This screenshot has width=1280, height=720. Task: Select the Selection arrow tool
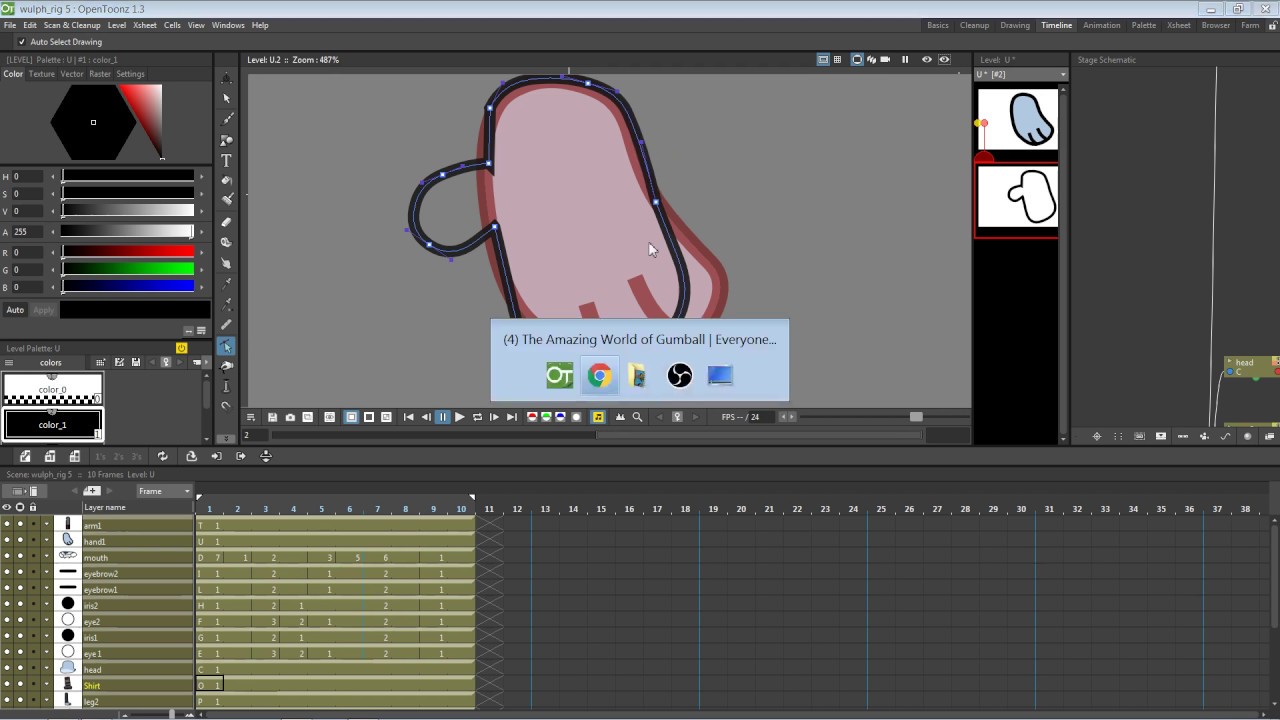[226, 98]
